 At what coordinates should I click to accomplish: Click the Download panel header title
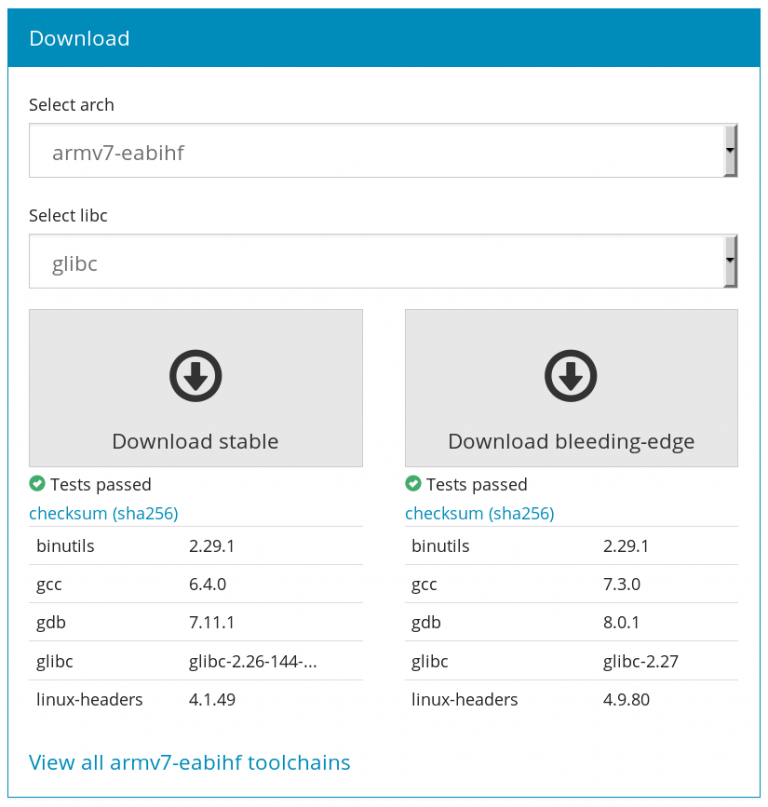(79, 39)
